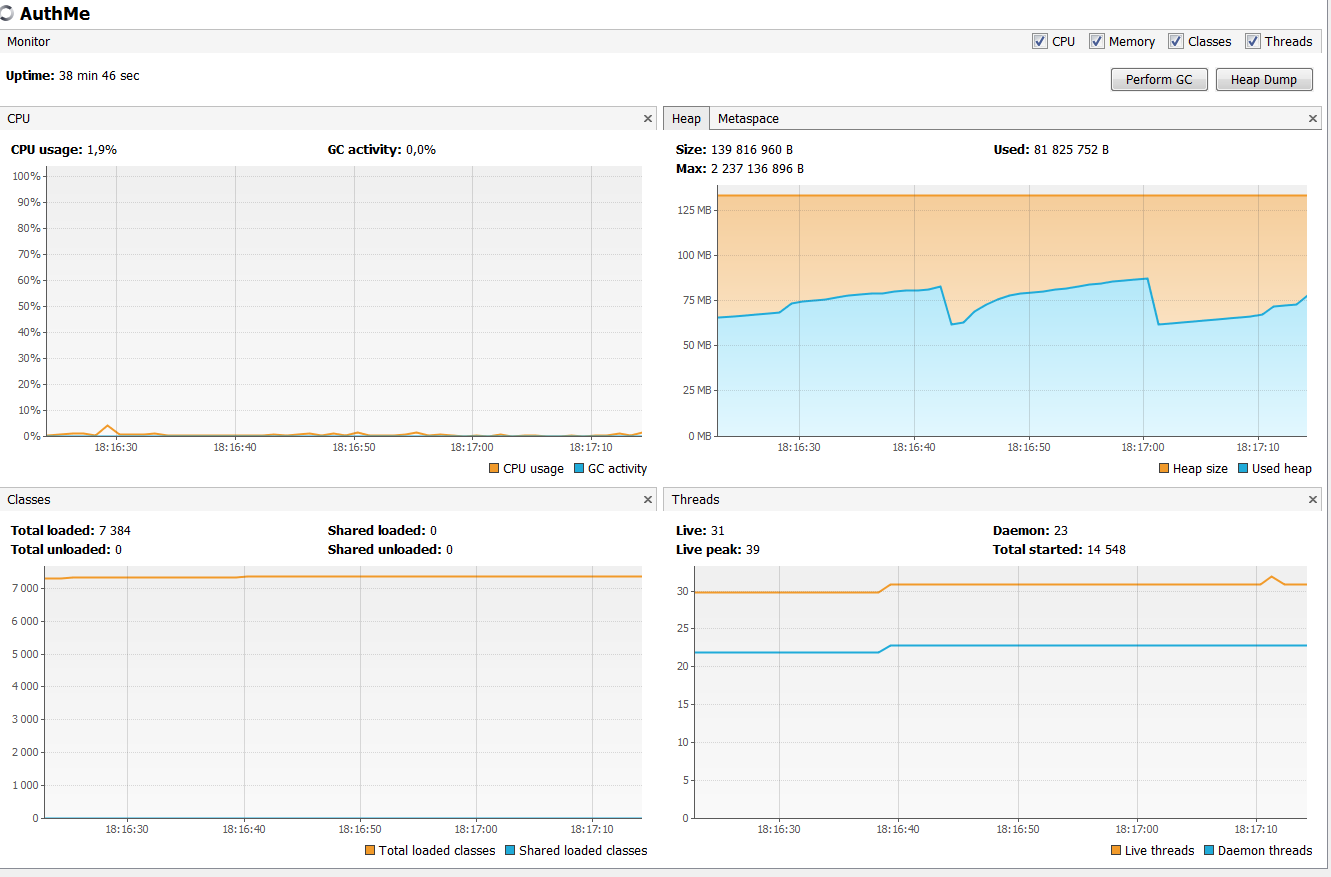
Task: Uncheck the Threads checkbox
Action: click(x=1253, y=41)
